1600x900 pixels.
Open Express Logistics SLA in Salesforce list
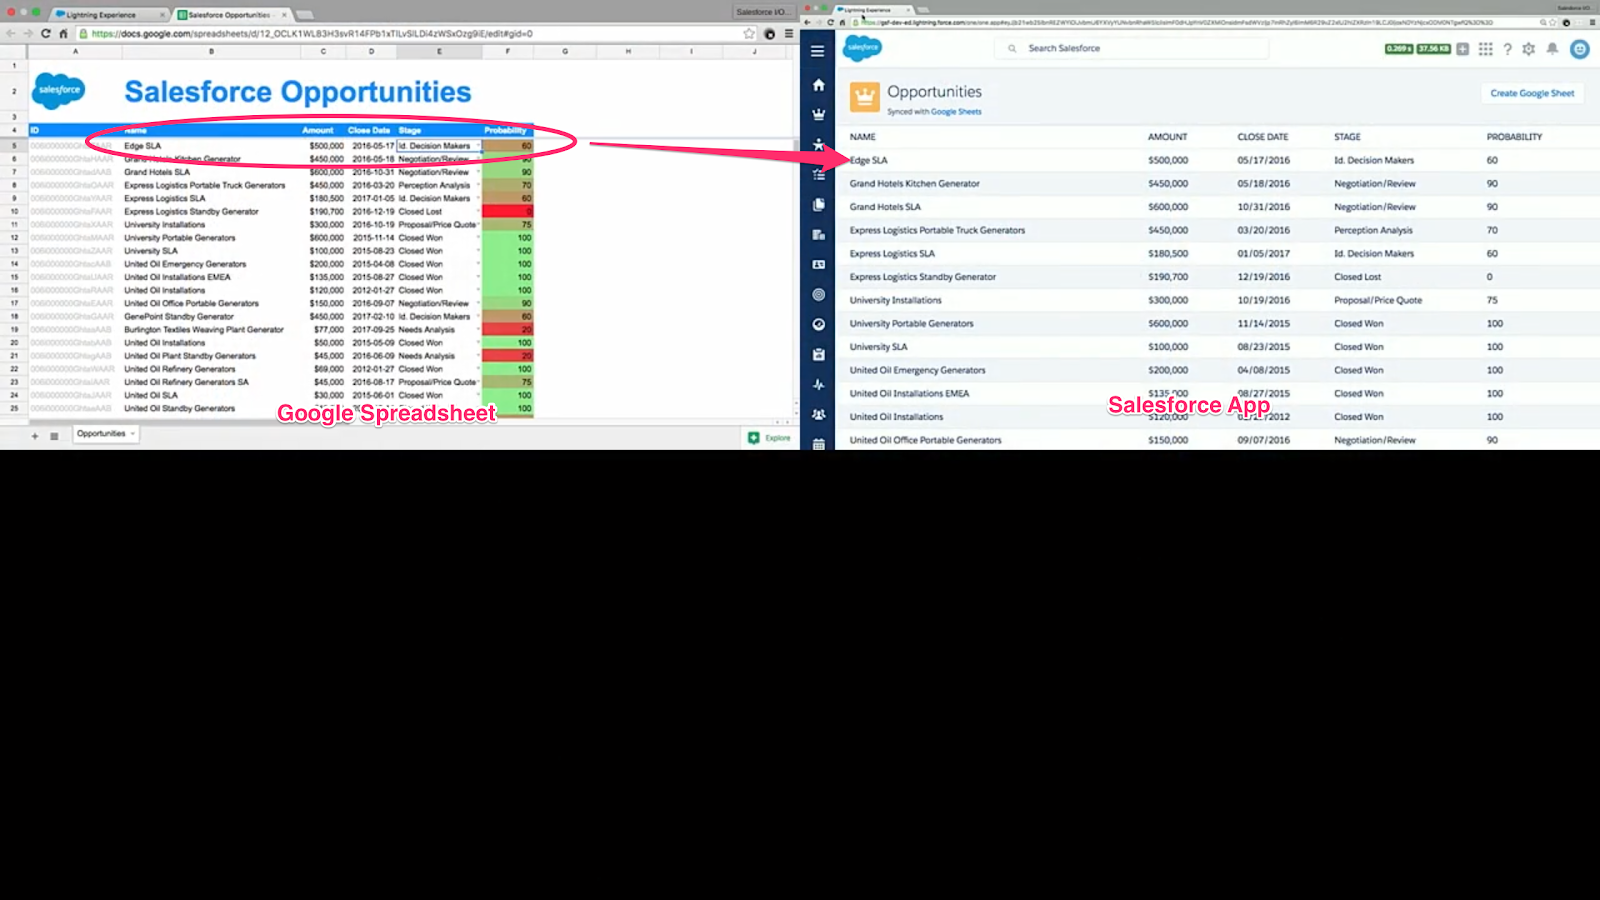pyautogui.click(x=893, y=254)
